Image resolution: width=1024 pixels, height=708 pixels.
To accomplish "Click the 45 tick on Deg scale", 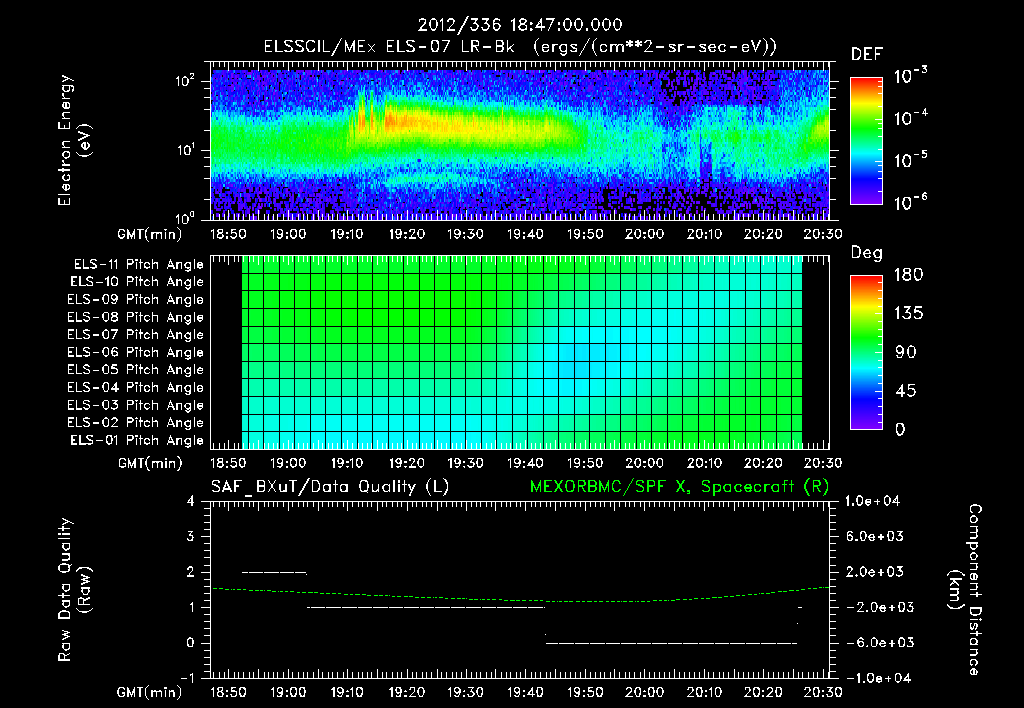I will pos(906,391).
